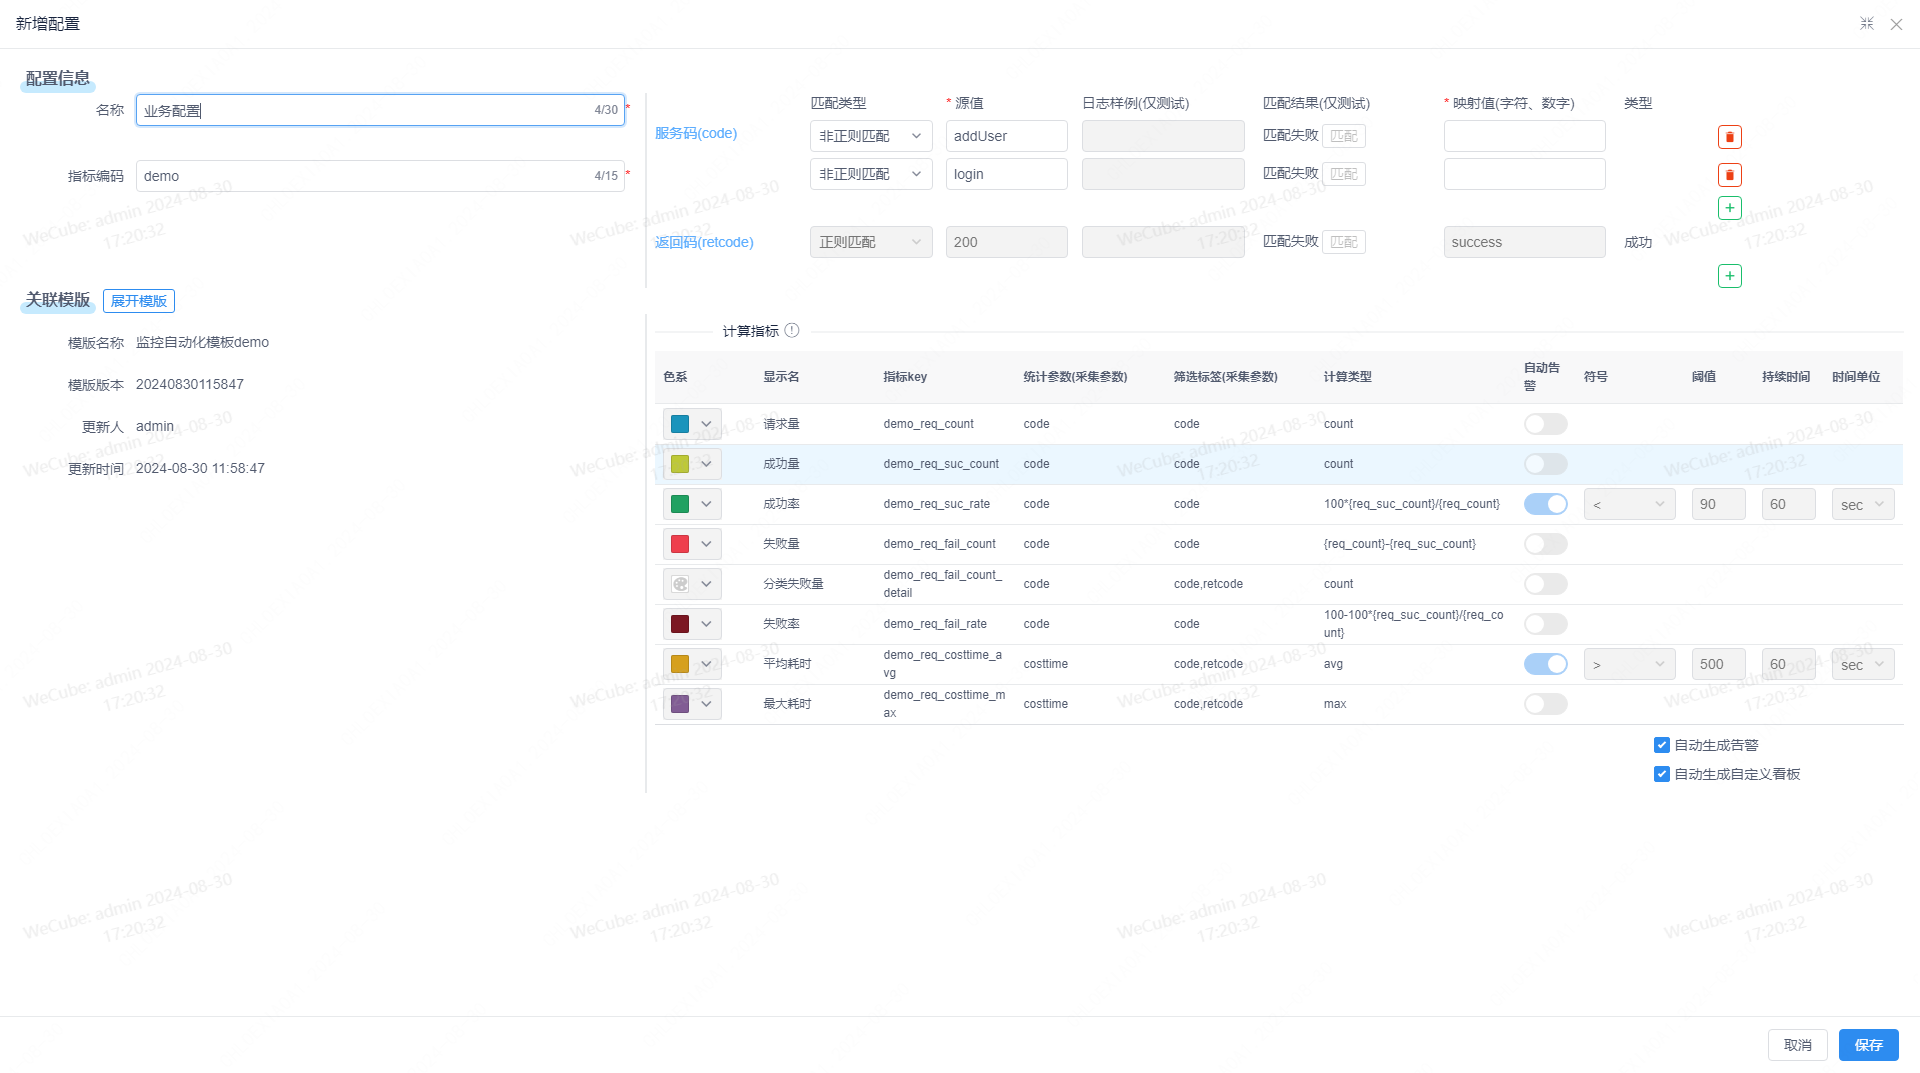Click threshold field showing 500
Viewport: 1920px width, 1073px height.
(x=1718, y=664)
